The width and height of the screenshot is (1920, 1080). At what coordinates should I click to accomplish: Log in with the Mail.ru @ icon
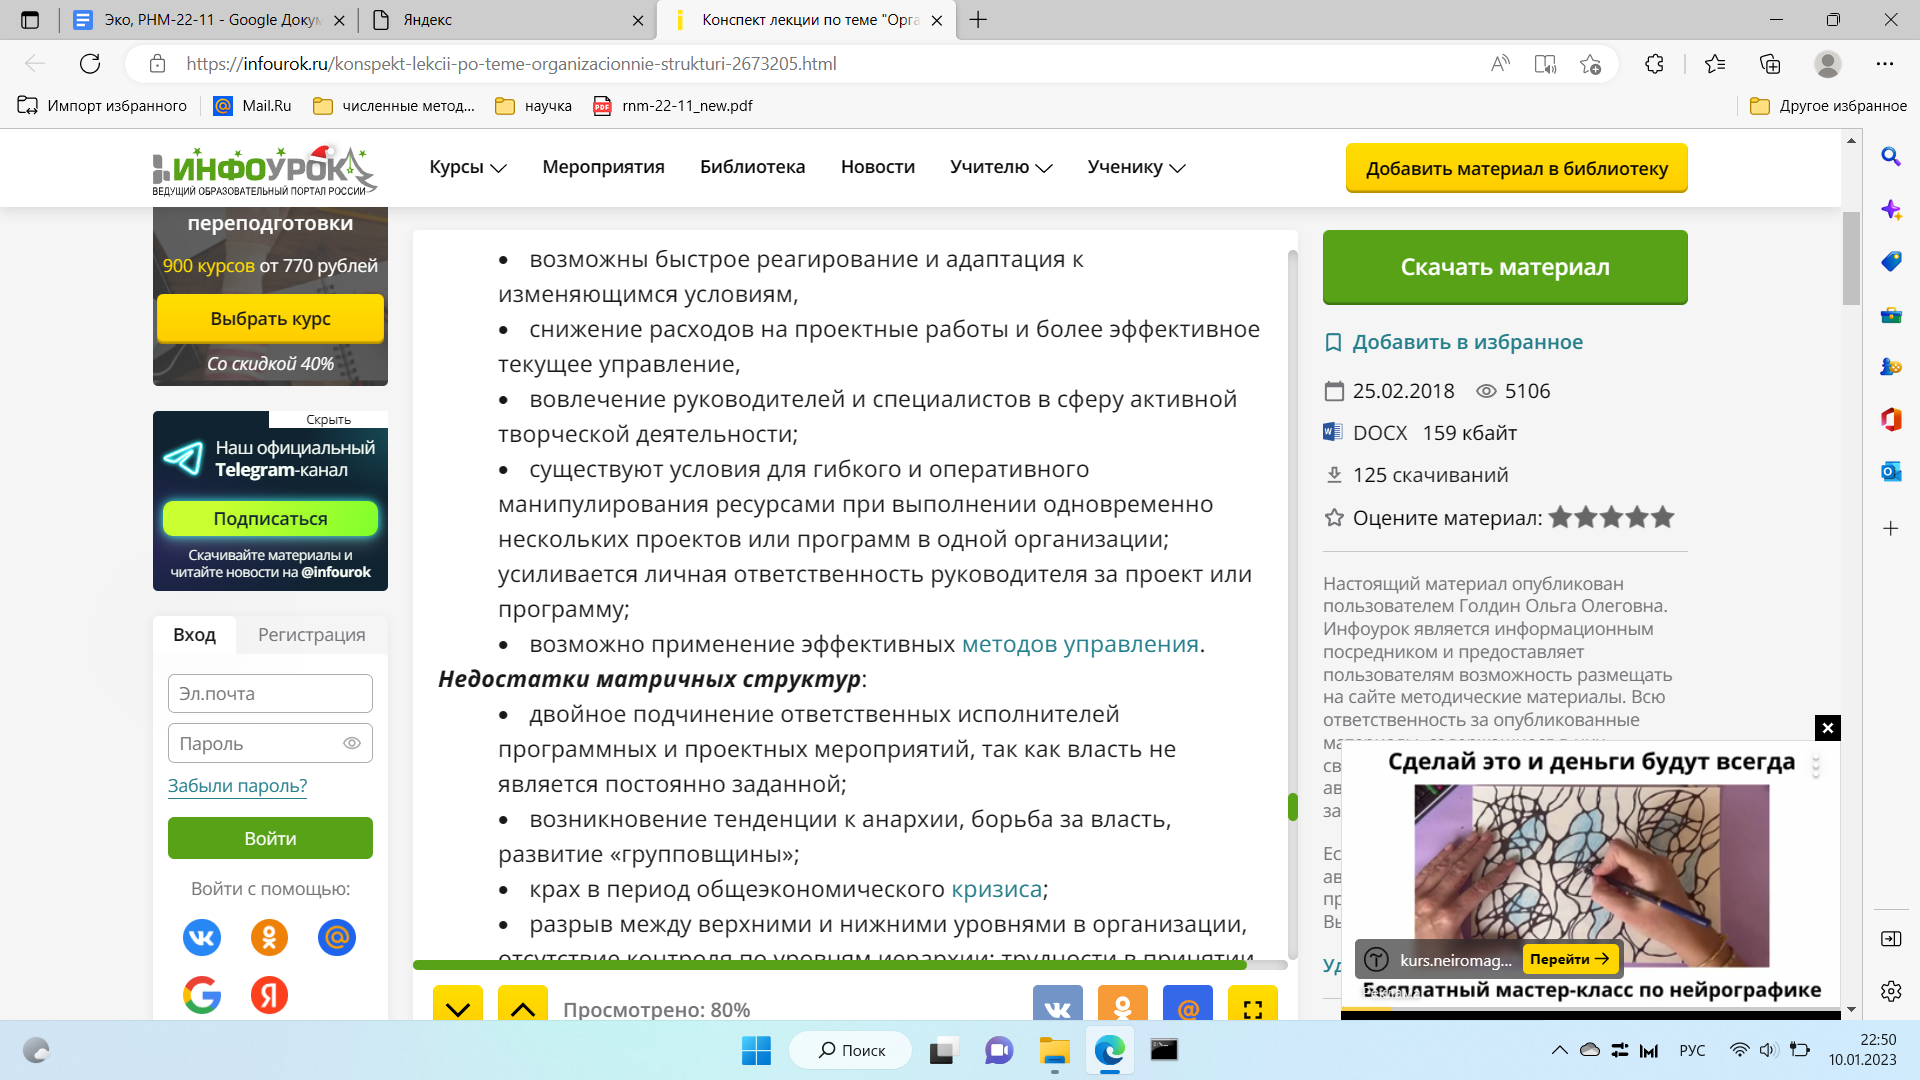(x=337, y=937)
